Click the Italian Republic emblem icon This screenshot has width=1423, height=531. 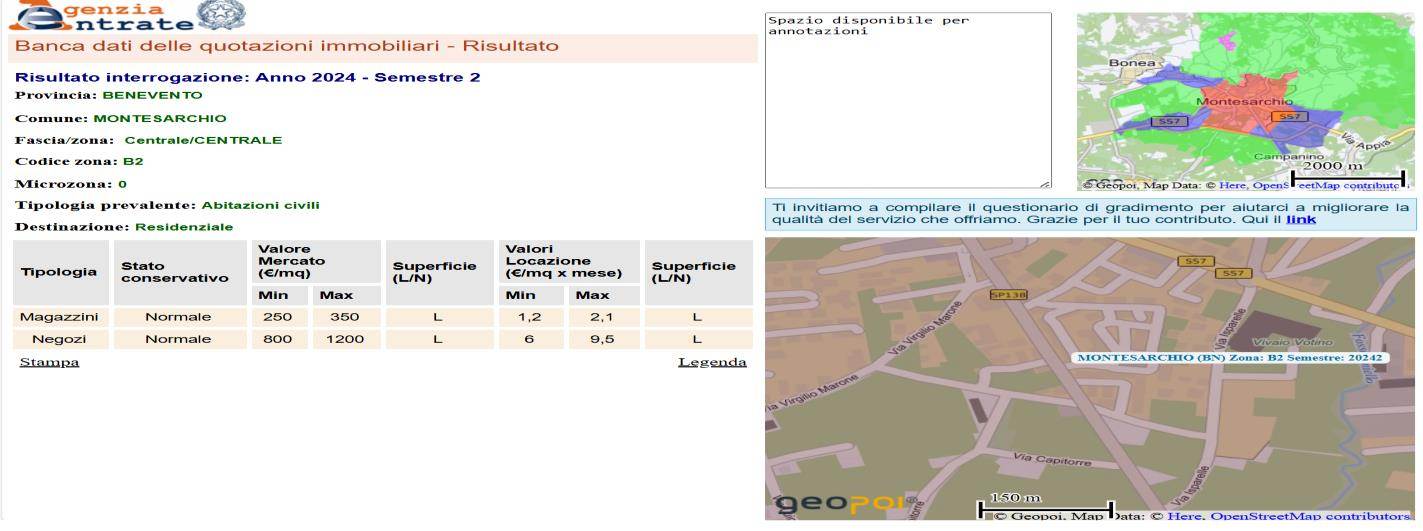click(220, 14)
